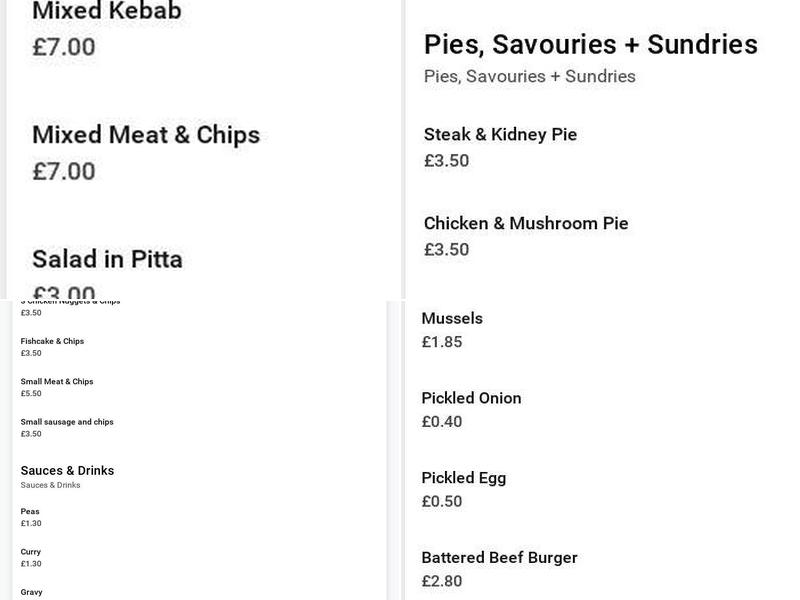
Task: Select the Peas side item
Action: (30, 511)
